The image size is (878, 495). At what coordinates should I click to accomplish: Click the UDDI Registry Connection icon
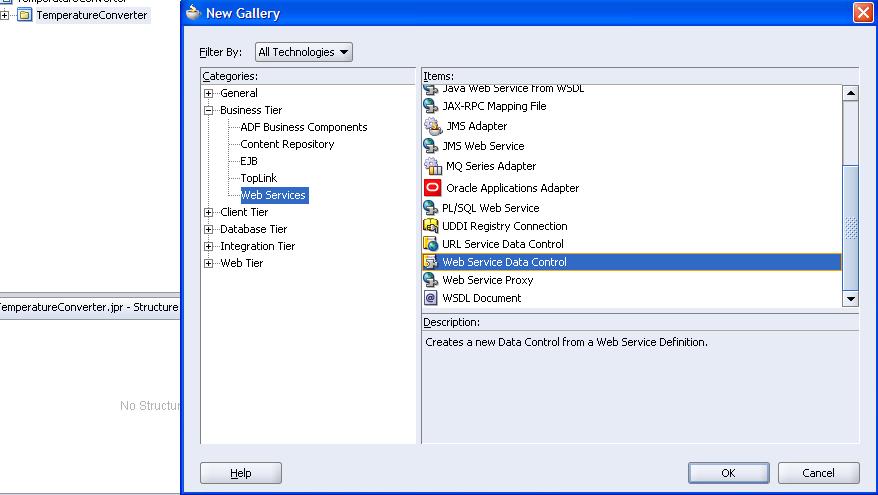(430, 226)
